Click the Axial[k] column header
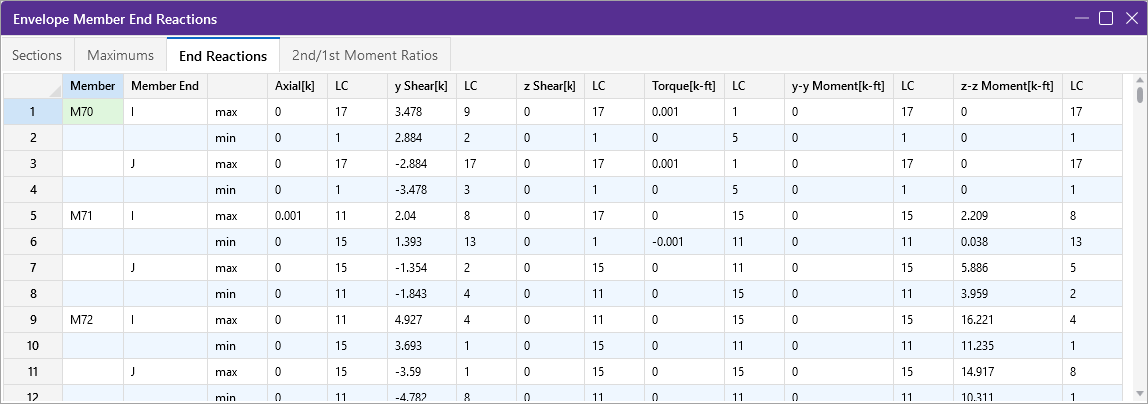Screen dimensions: 1148x404 pos(296,86)
